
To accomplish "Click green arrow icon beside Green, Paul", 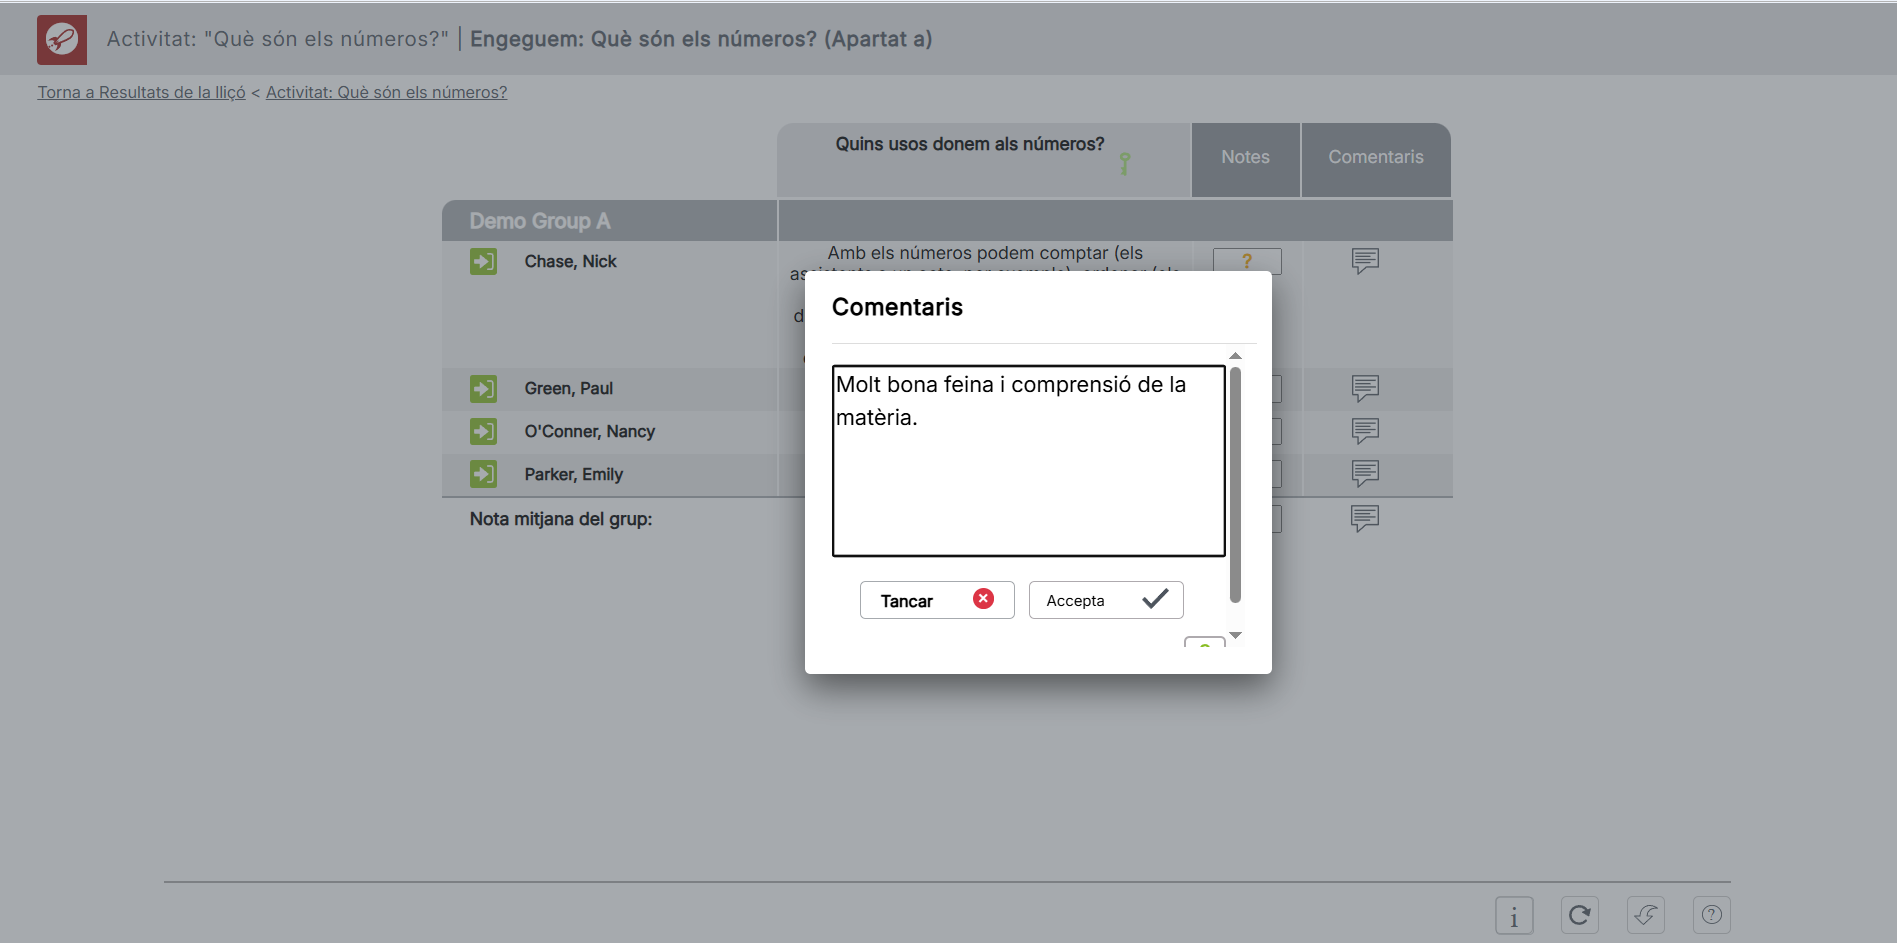I will [484, 388].
